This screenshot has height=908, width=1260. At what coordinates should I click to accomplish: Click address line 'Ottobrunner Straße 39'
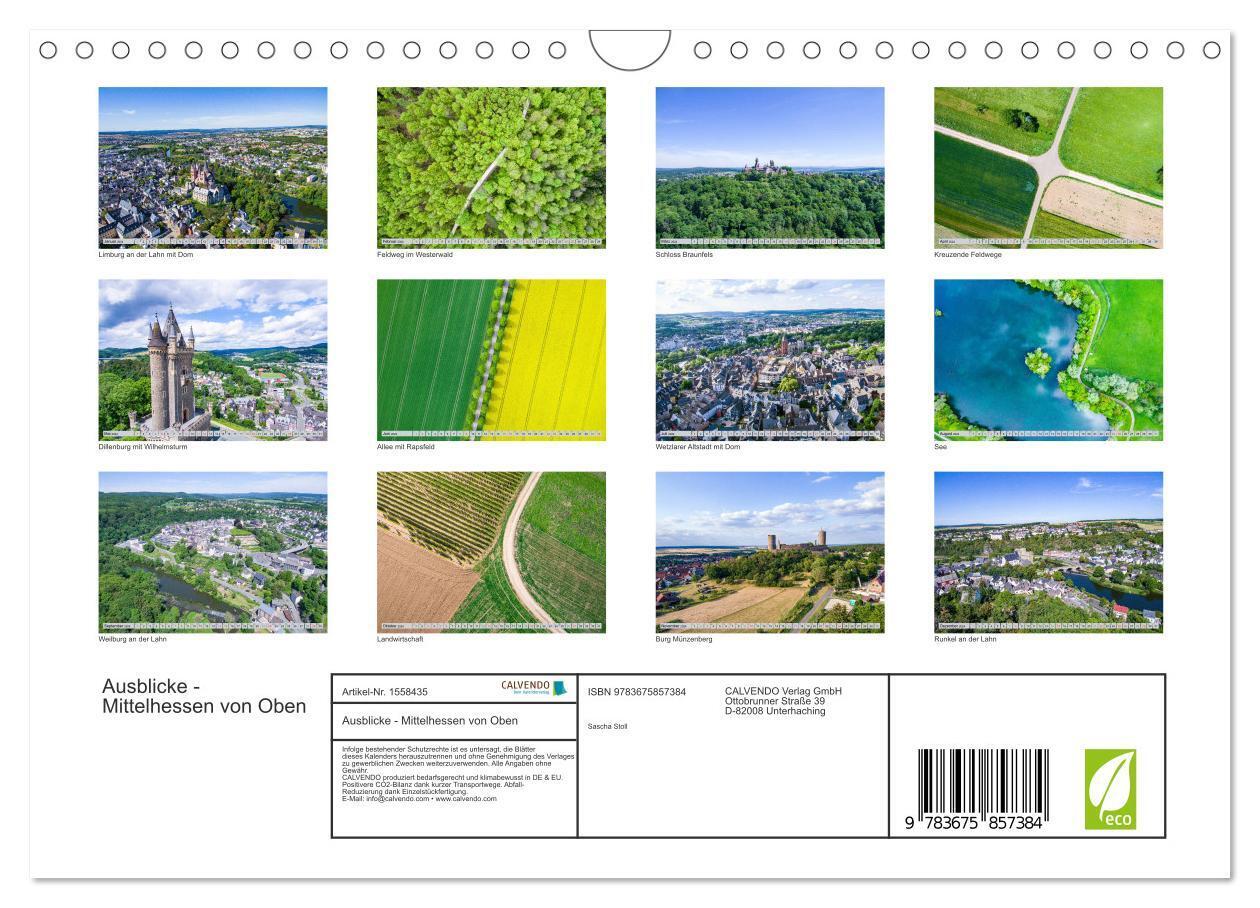click(x=775, y=701)
